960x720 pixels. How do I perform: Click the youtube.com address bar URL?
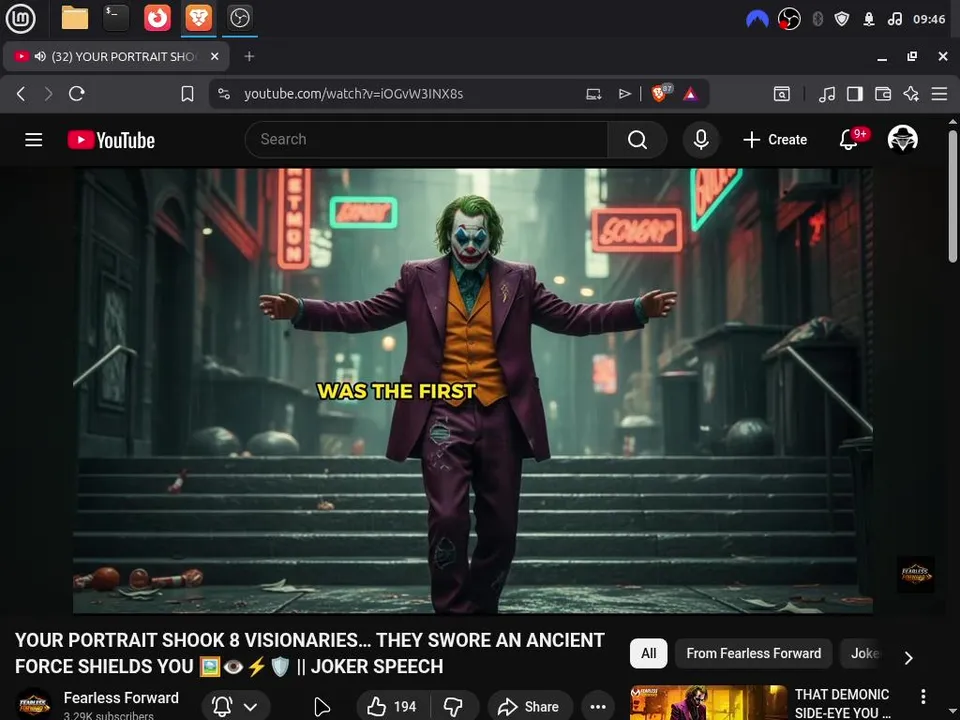[353, 94]
